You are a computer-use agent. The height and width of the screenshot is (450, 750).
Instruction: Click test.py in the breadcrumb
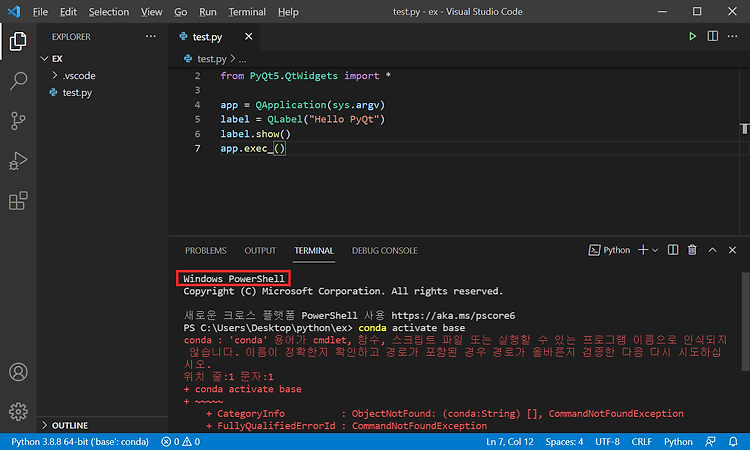point(211,59)
